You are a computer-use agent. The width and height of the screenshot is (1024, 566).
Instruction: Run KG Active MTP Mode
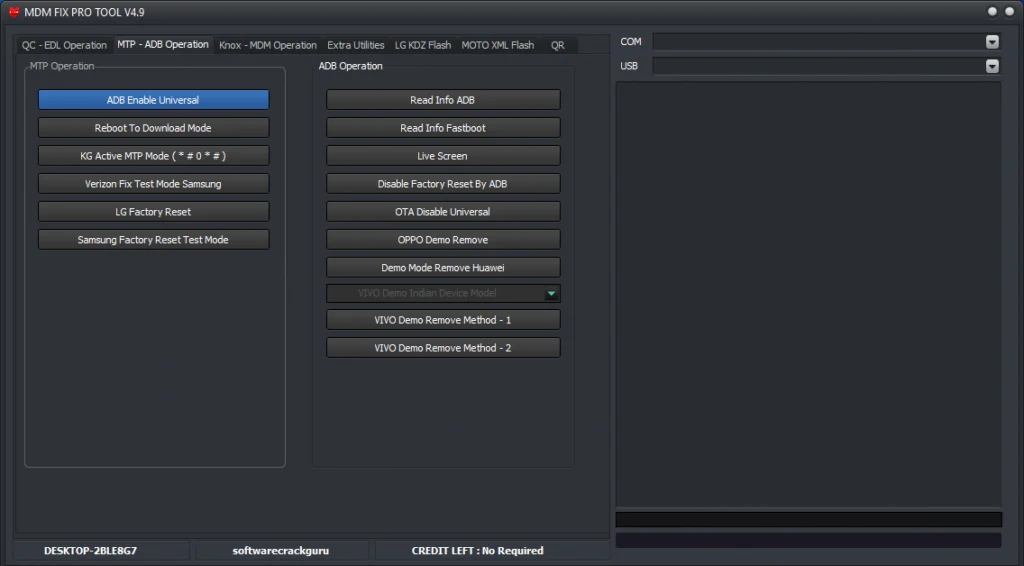pyautogui.click(x=153, y=156)
